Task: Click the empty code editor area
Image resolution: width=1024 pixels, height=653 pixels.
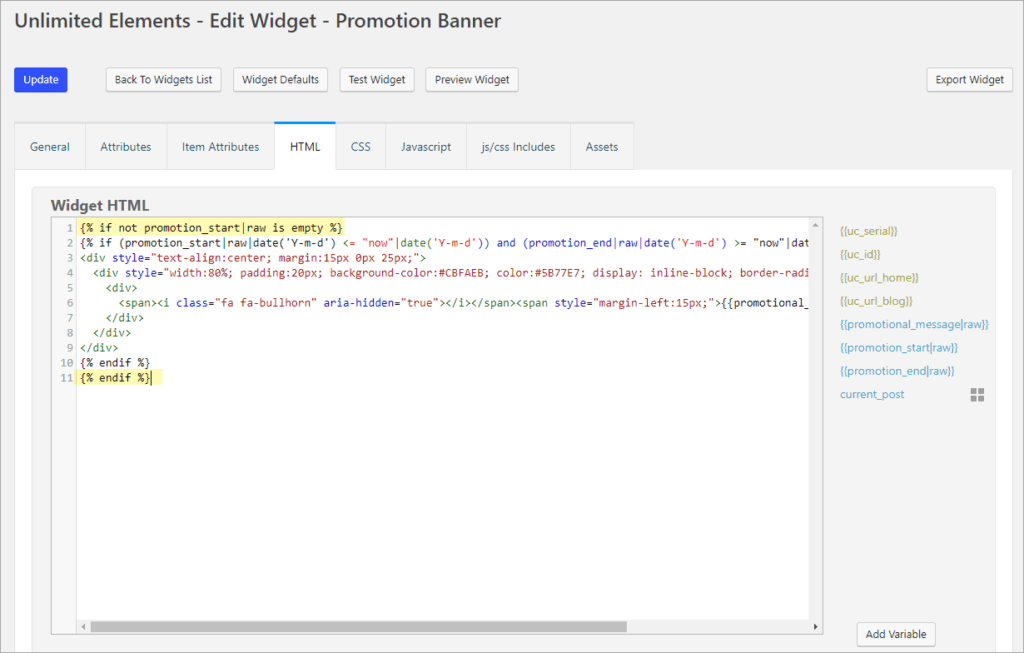Action: 443,503
